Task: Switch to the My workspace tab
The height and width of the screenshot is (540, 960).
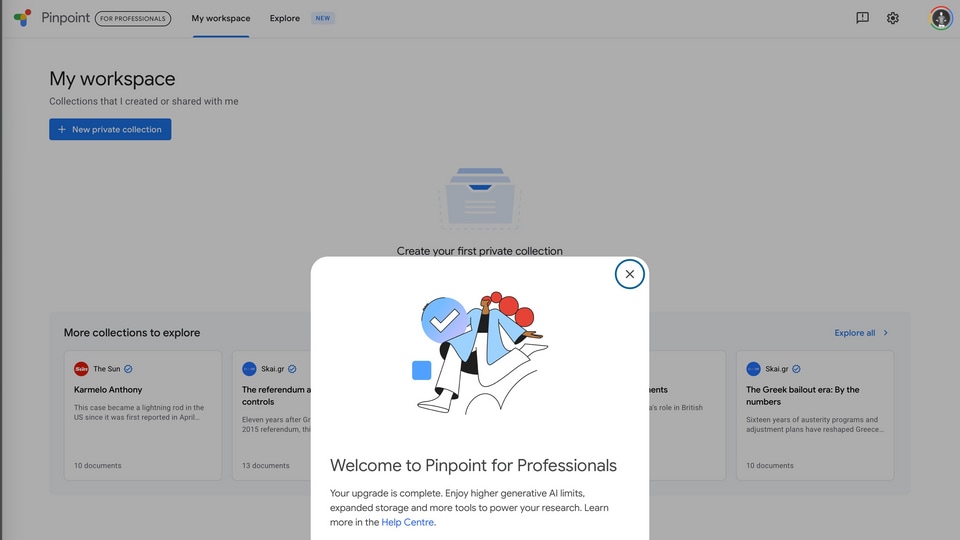Action: coord(220,18)
